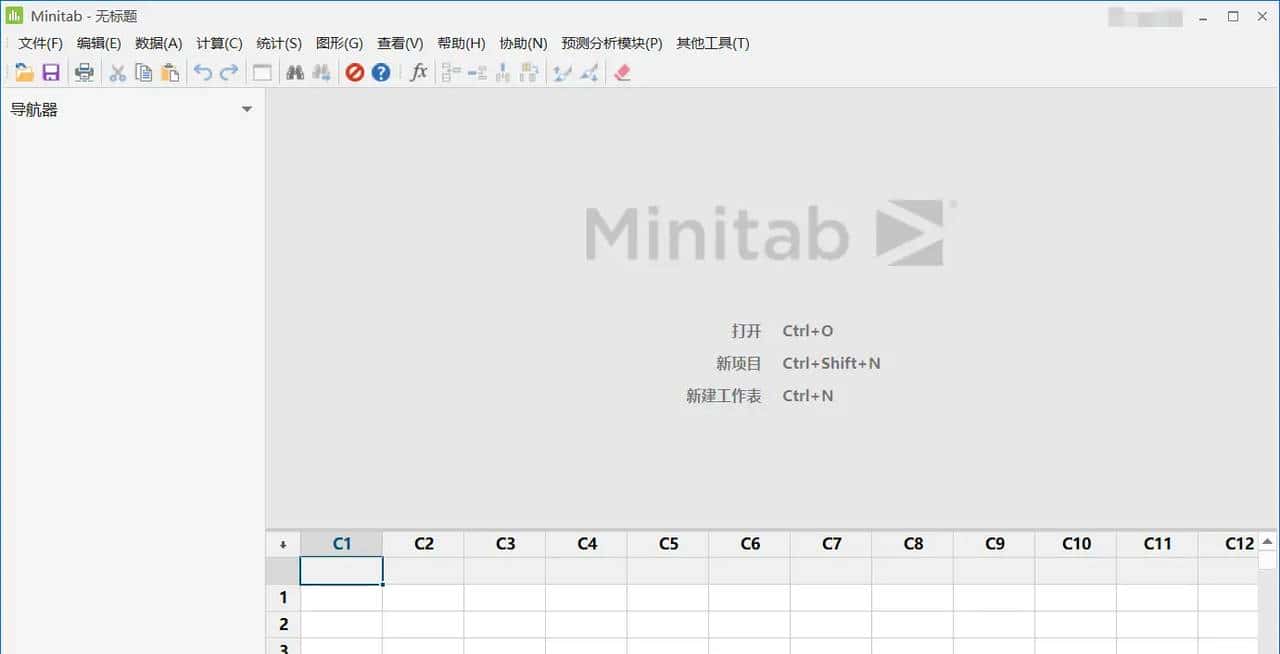The width and height of the screenshot is (1280, 654).
Task: Click the Print toolbar icon
Action: click(84, 71)
